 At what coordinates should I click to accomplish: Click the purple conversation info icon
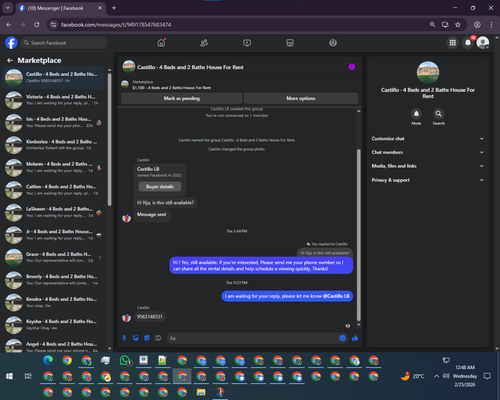(352, 67)
